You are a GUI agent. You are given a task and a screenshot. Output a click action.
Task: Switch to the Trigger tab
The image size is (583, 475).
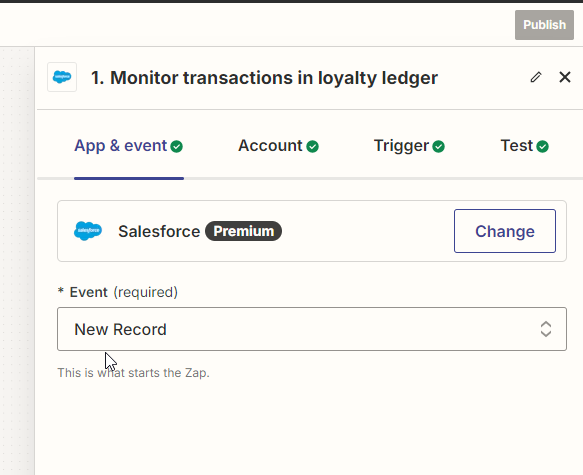pos(409,146)
